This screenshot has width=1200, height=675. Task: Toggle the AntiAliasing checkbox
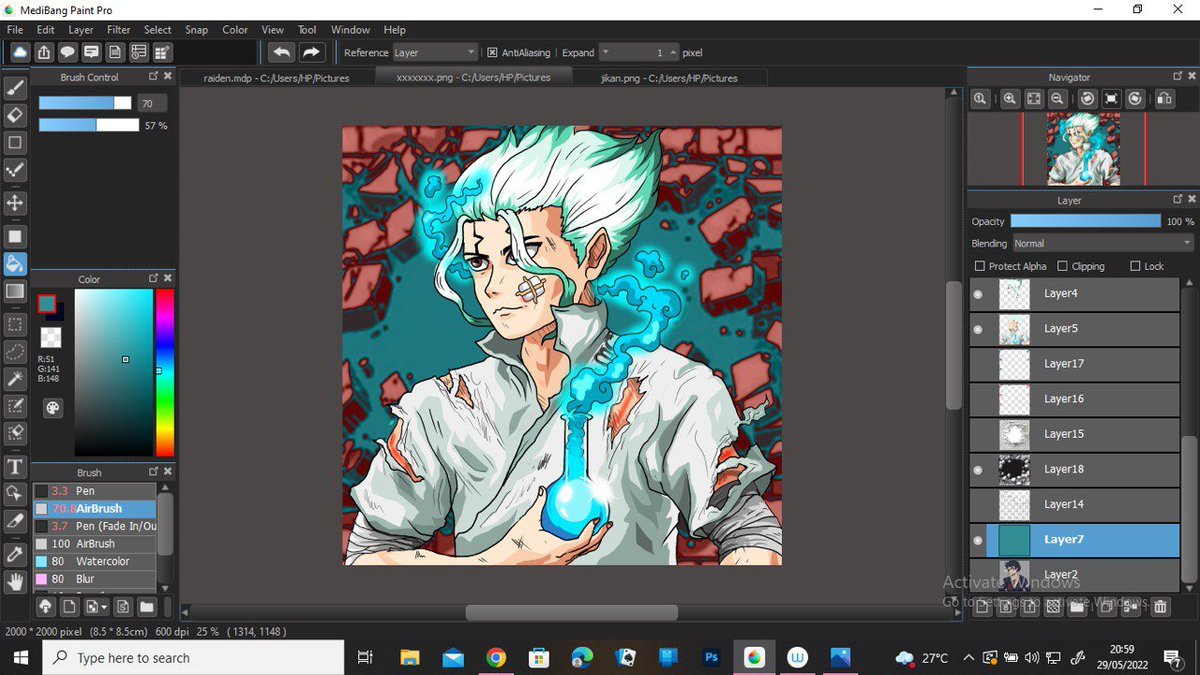492,52
